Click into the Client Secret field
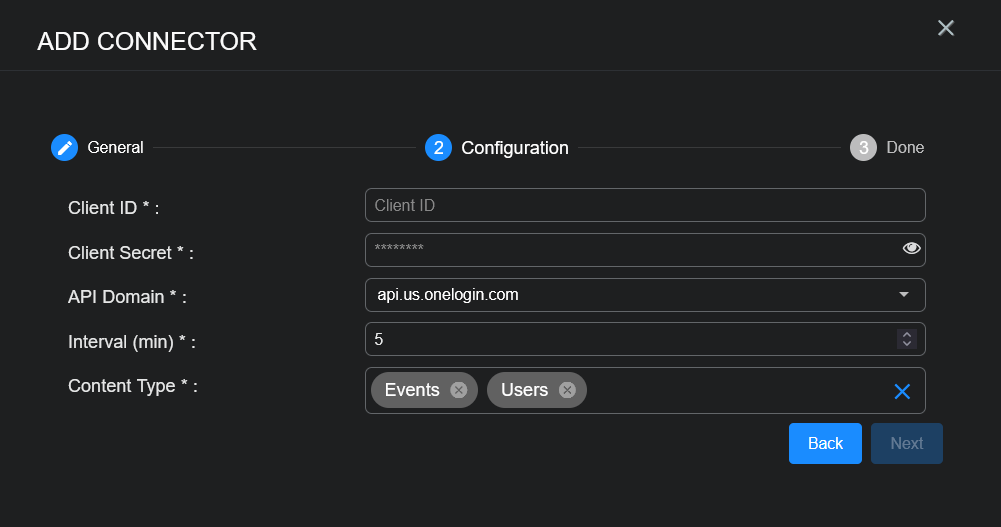 coord(630,250)
